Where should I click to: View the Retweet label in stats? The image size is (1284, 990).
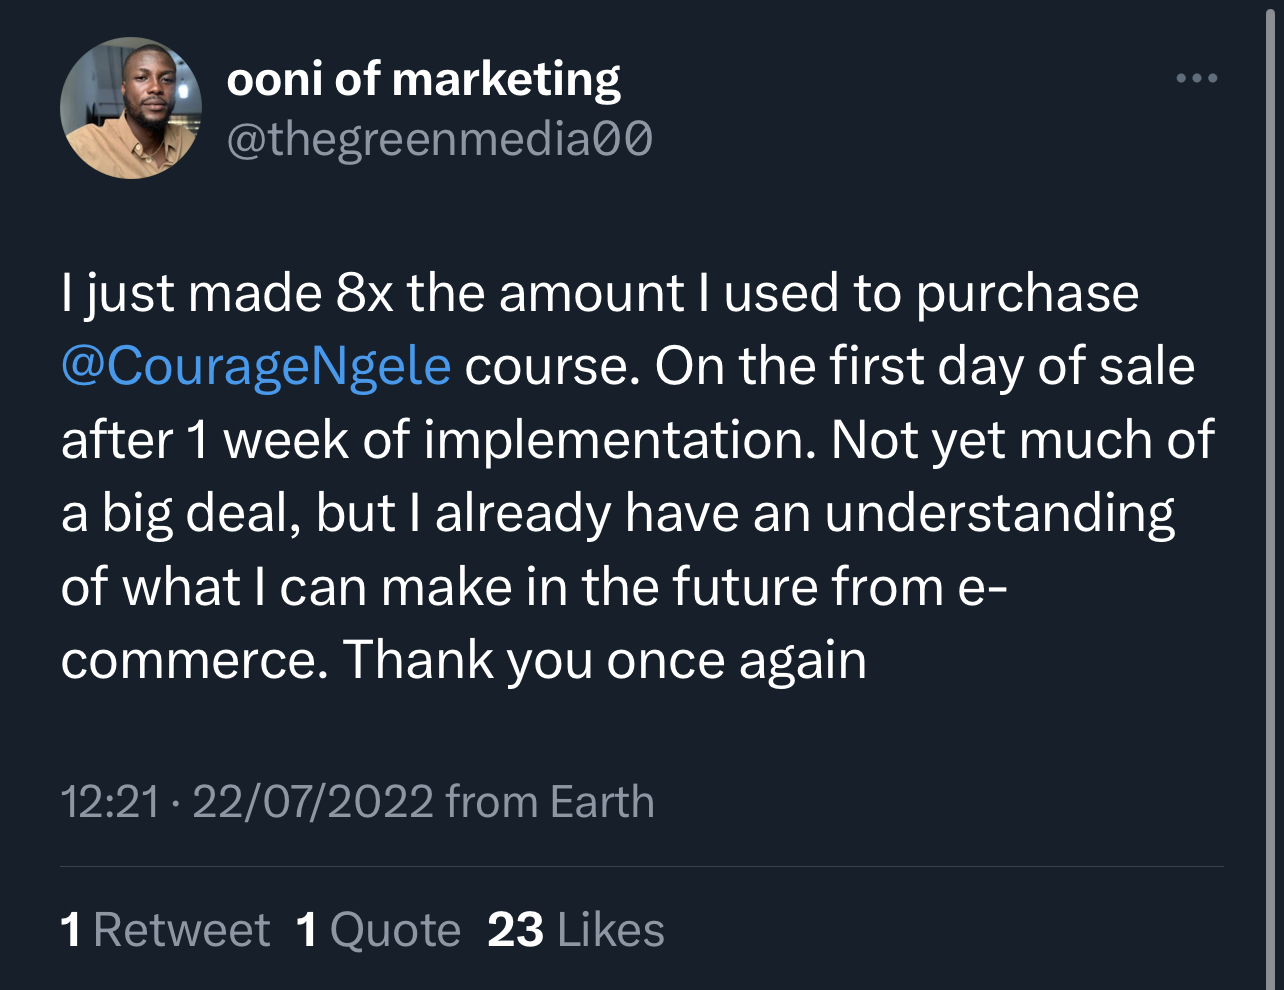coord(181,930)
